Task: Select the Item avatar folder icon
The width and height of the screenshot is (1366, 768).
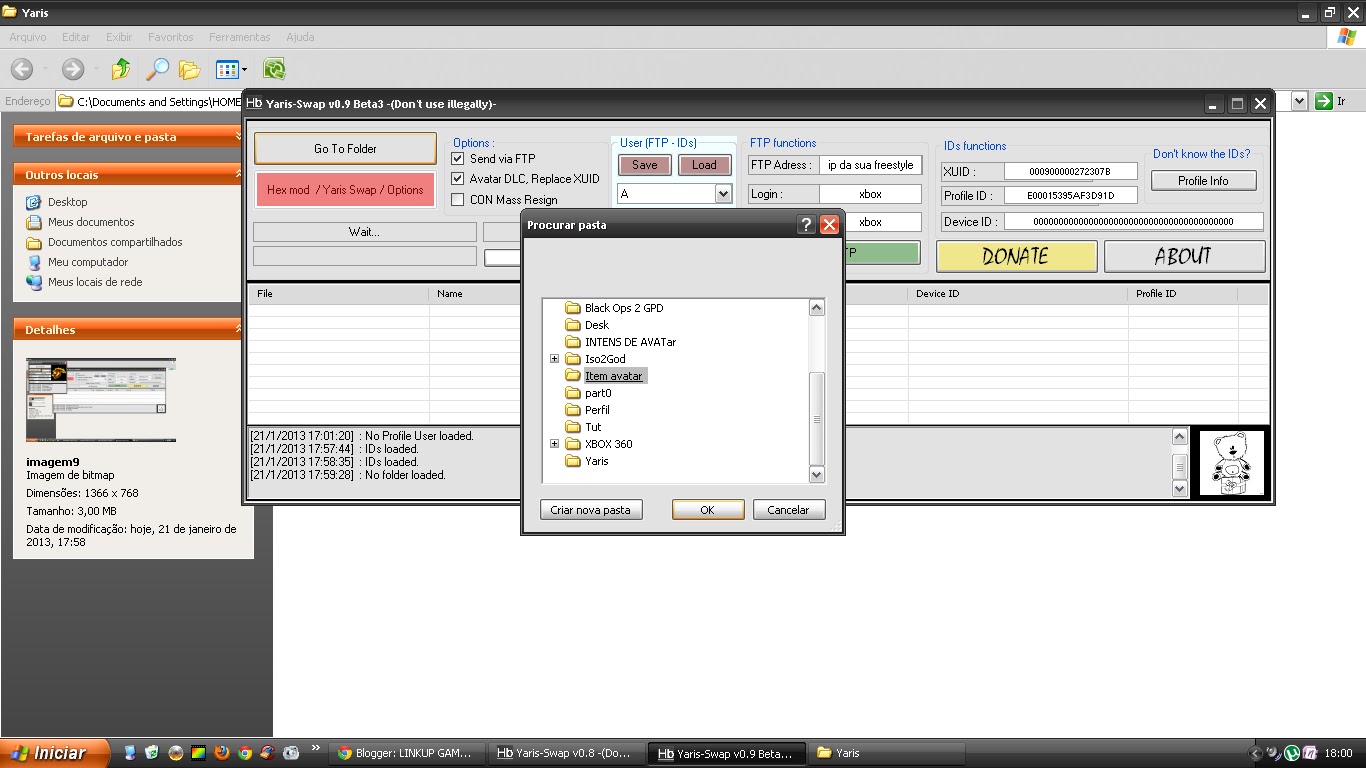Action: pos(573,376)
